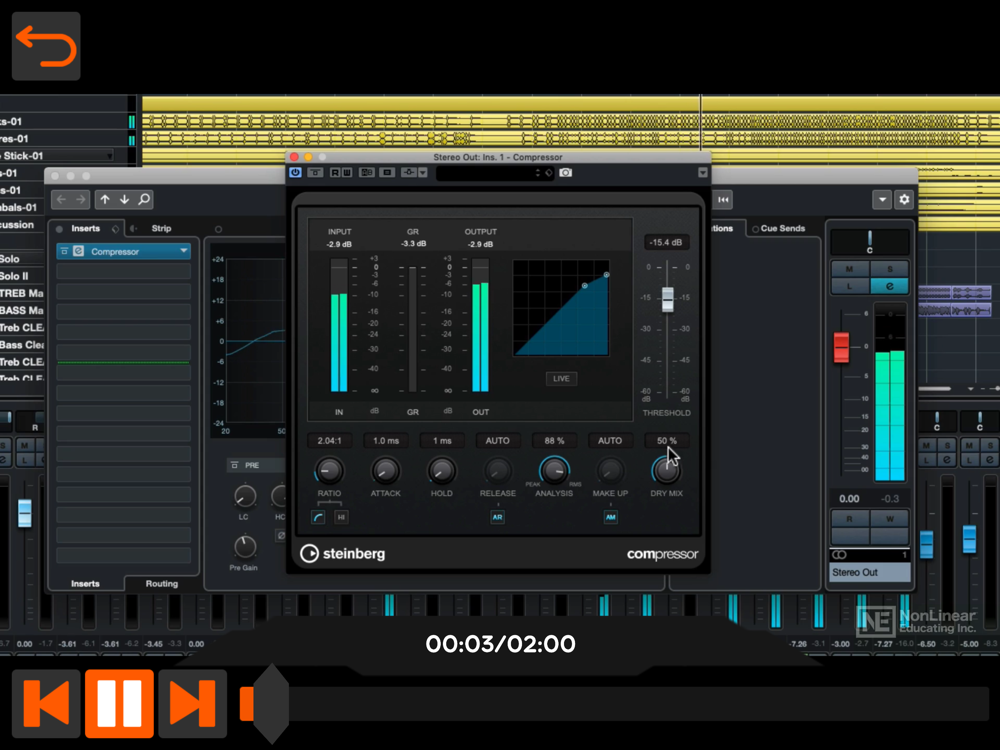Activate the side-chain icon in plugin toolbar

[x=408, y=173]
